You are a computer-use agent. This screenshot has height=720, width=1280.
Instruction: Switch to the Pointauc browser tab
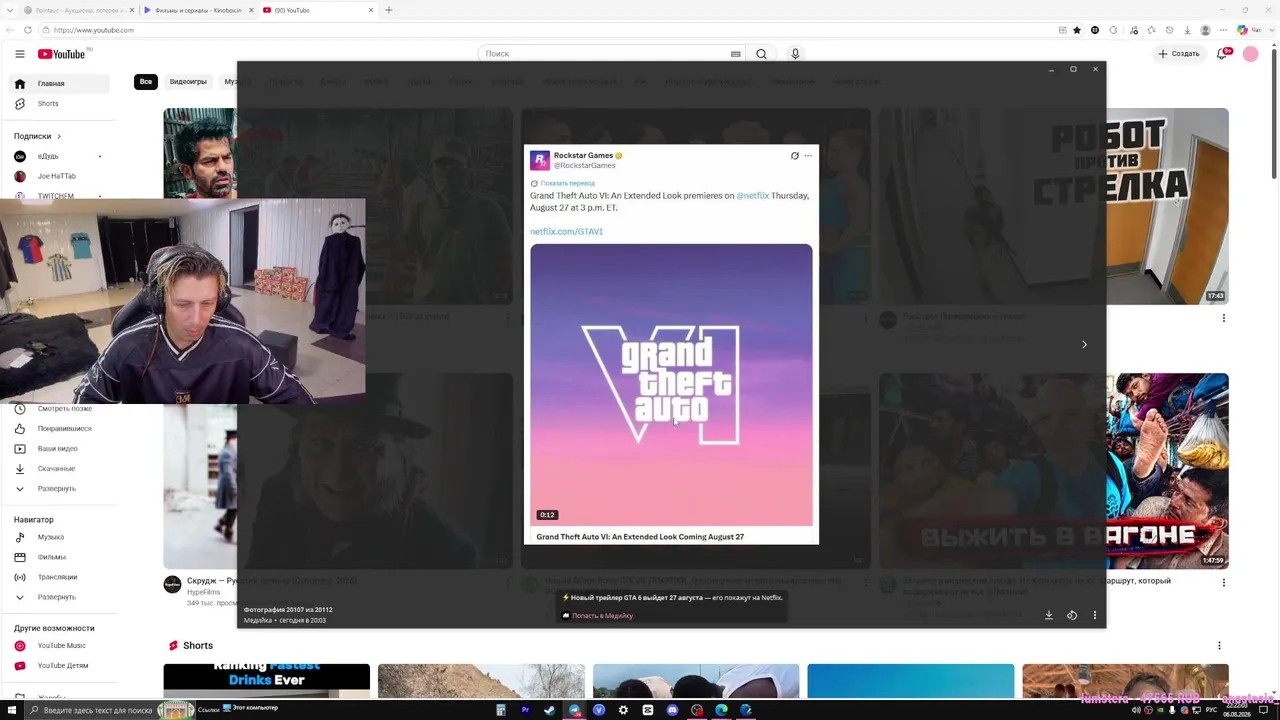78,10
